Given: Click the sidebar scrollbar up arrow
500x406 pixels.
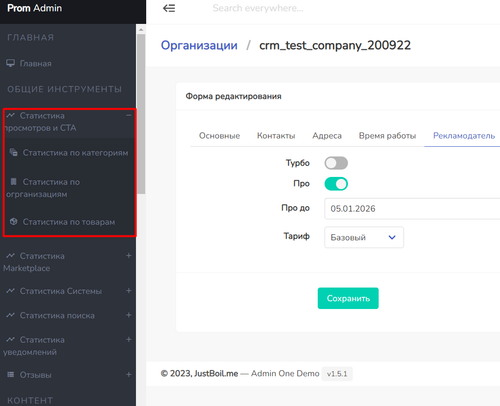Looking at the screenshot, I should (x=141, y=30).
